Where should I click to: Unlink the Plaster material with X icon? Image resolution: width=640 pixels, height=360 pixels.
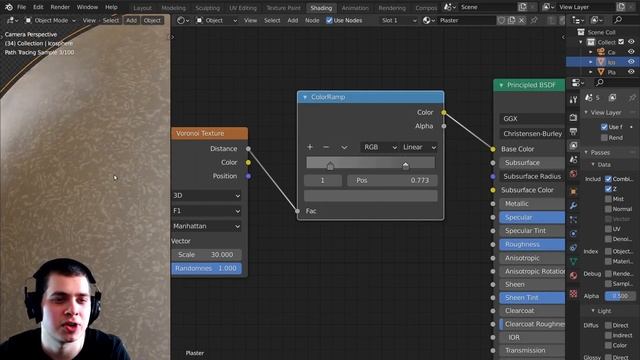(x=522, y=20)
